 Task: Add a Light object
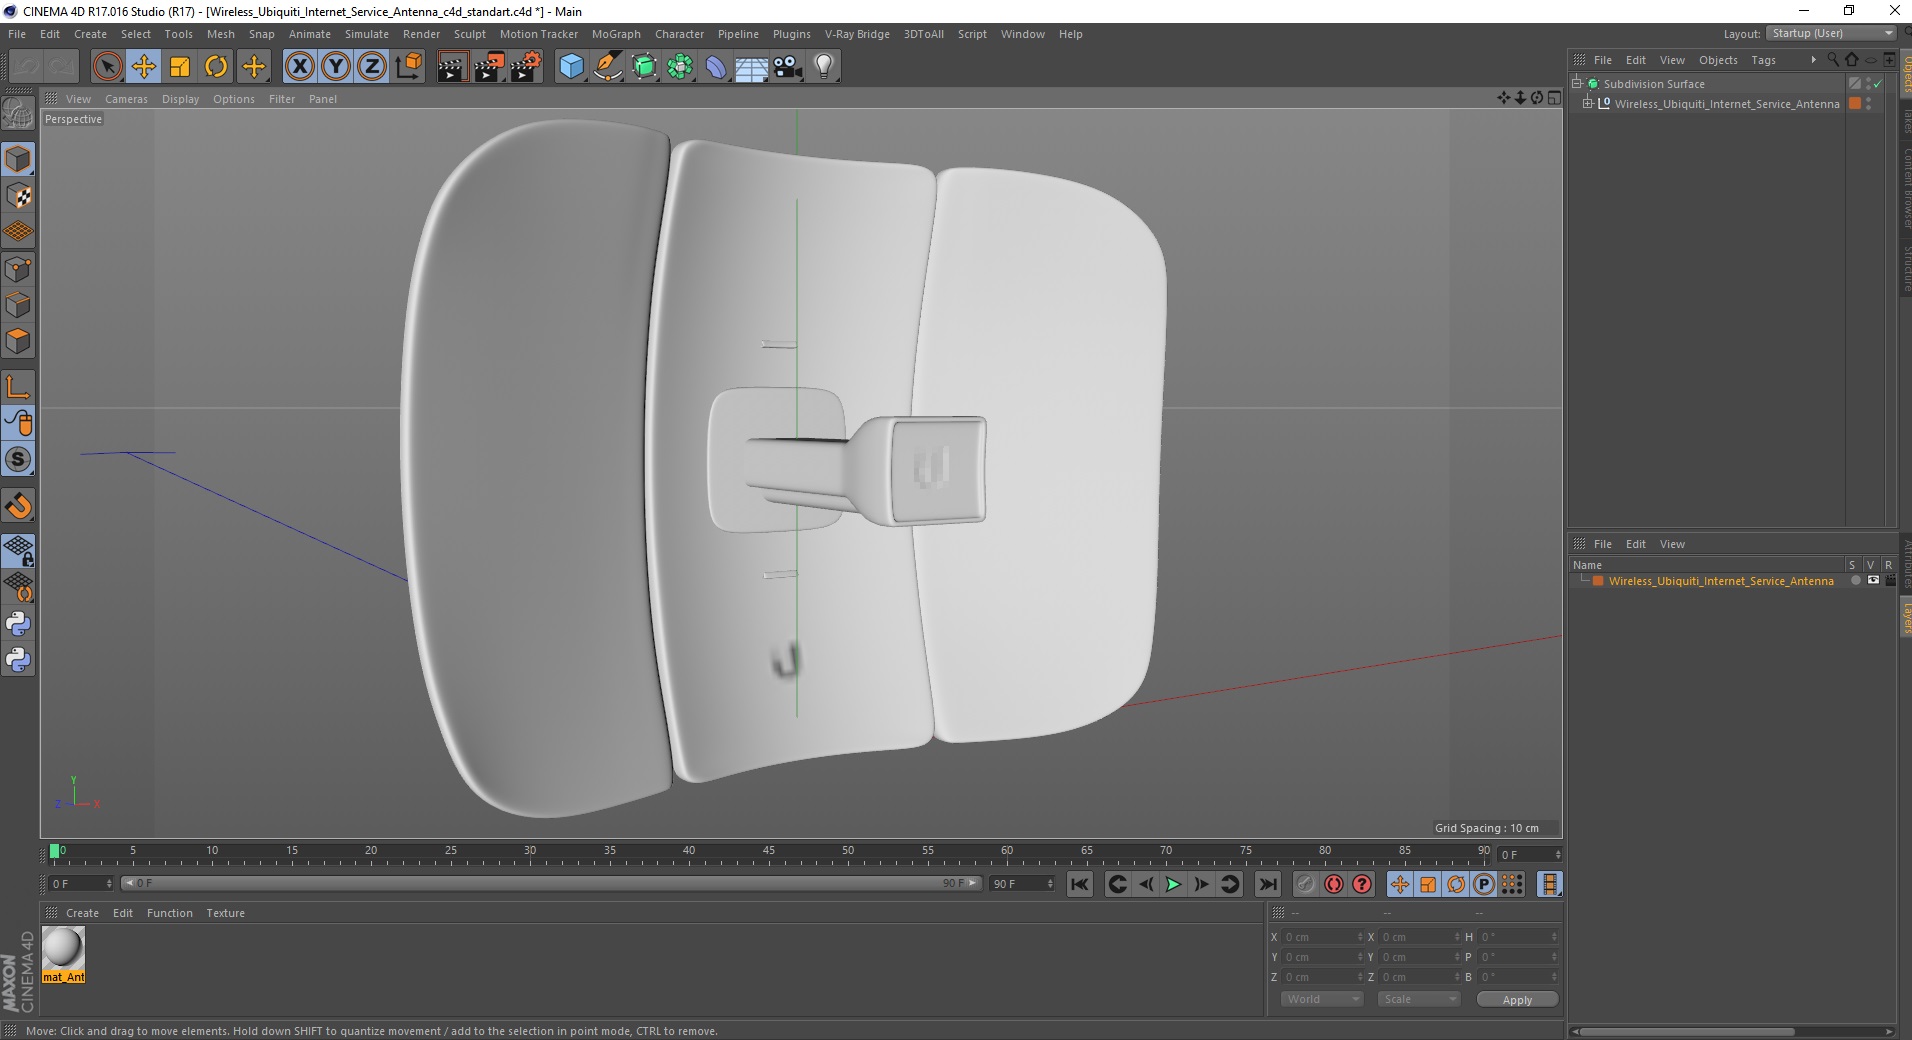coord(824,67)
